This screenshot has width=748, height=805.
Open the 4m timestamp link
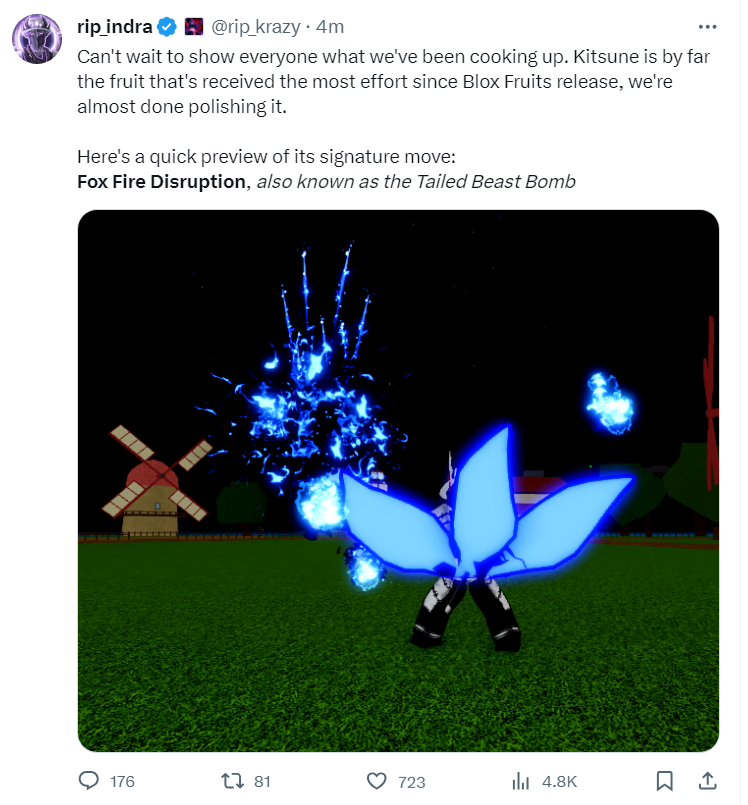(x=330, y=27)
